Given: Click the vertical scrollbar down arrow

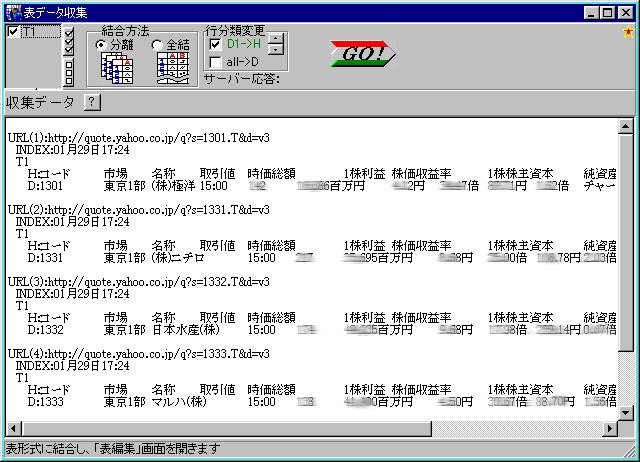Looking at the screenshot, I should pyautogui.click(x=626, y=413).
